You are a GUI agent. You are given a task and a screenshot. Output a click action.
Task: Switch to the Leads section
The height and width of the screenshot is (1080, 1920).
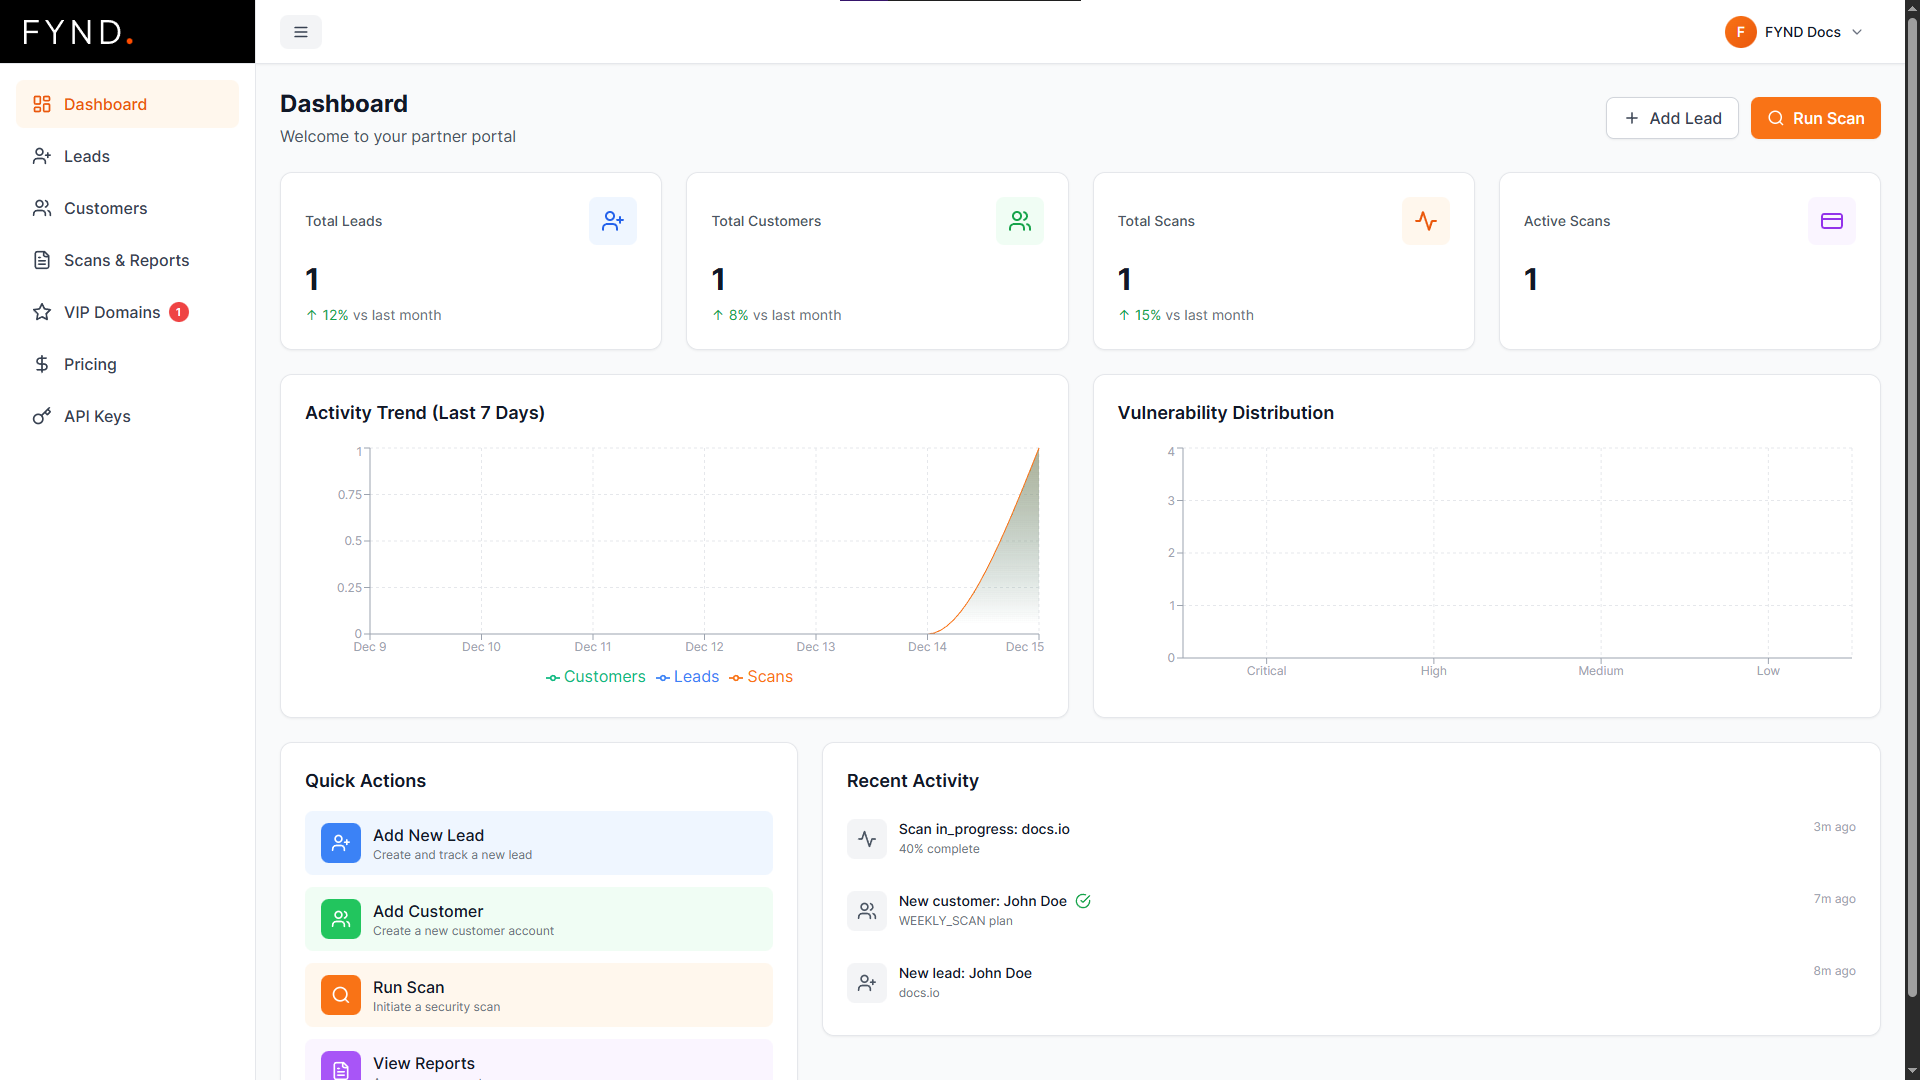(87, 156)
